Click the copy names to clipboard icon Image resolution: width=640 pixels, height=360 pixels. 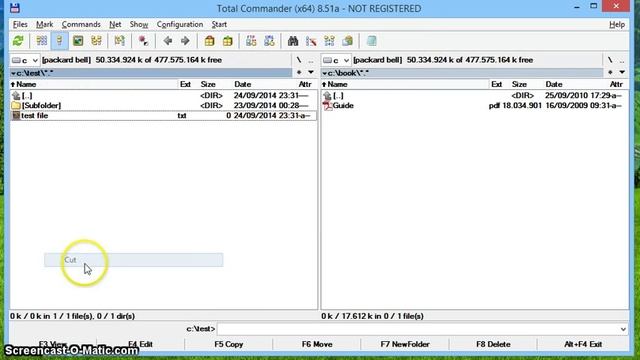(x=348, y=41)
